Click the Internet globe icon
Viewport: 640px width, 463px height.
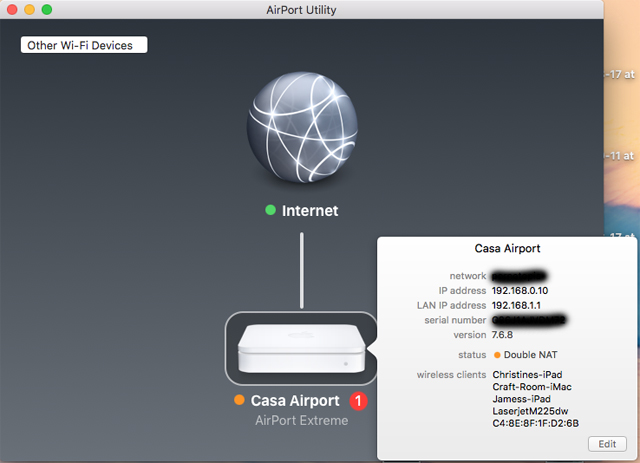click(302, 127)
